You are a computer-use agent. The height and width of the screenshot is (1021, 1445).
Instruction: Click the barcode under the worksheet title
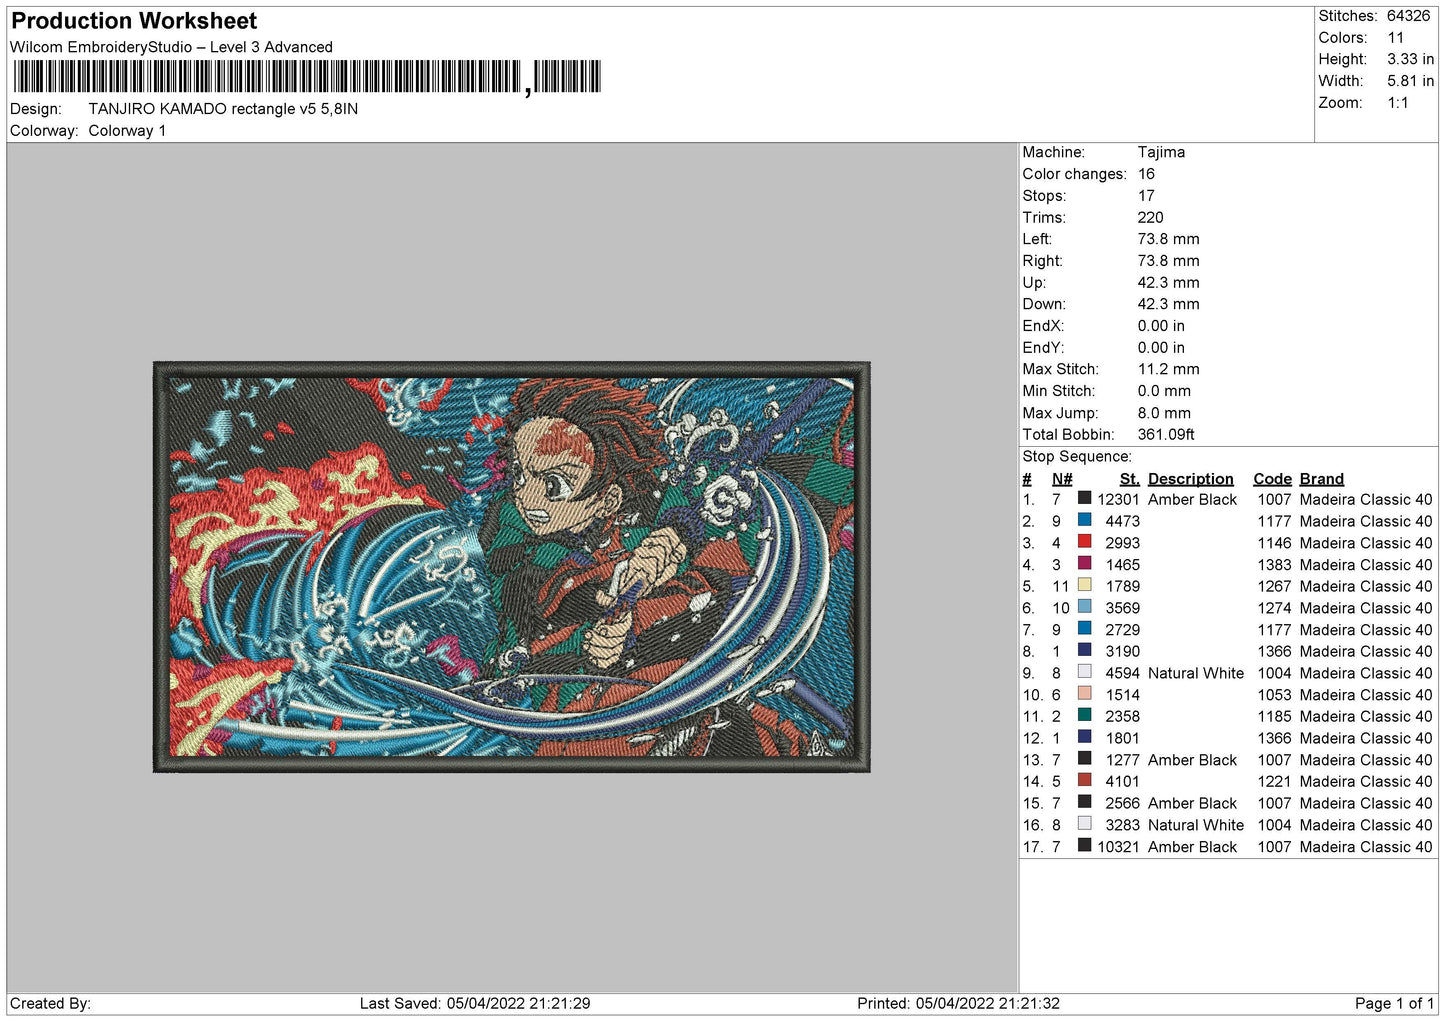pos(306,77)
